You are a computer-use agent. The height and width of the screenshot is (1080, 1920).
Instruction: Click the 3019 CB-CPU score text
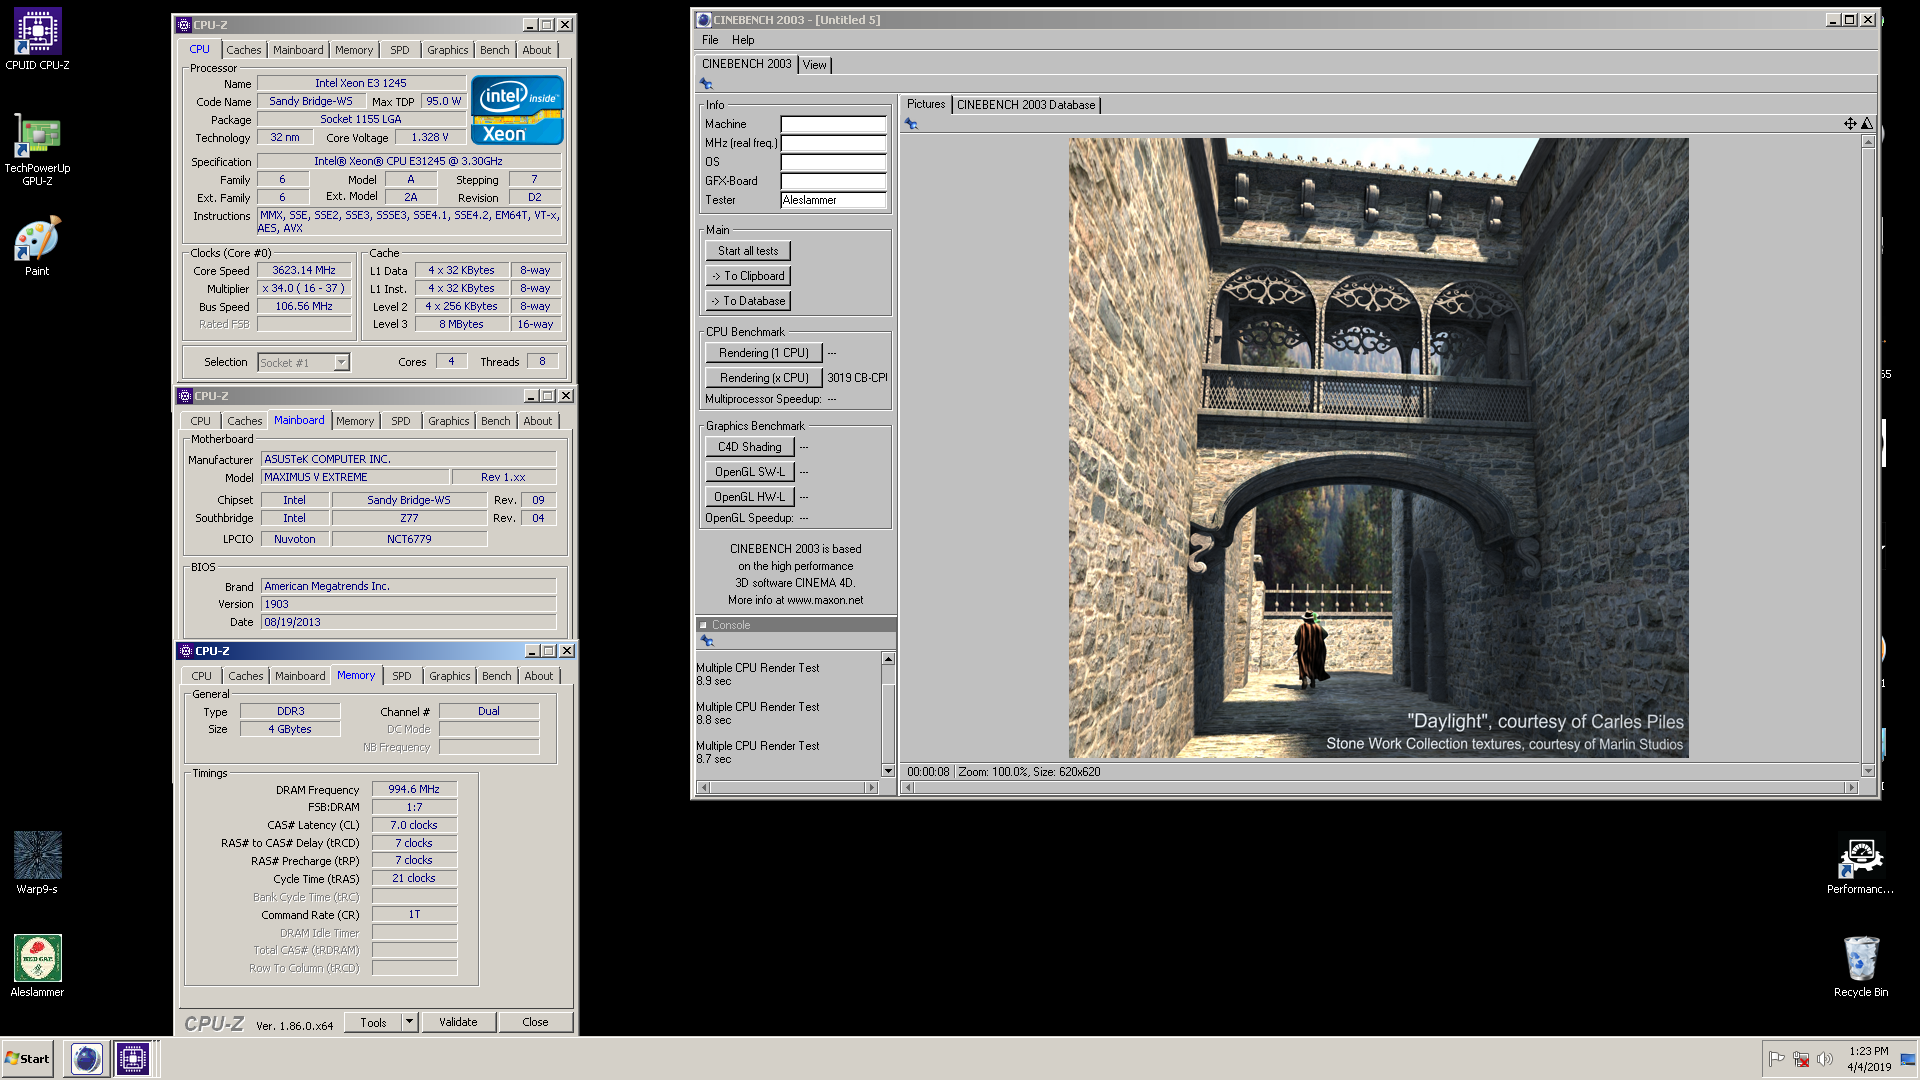(x=857, y=378)
